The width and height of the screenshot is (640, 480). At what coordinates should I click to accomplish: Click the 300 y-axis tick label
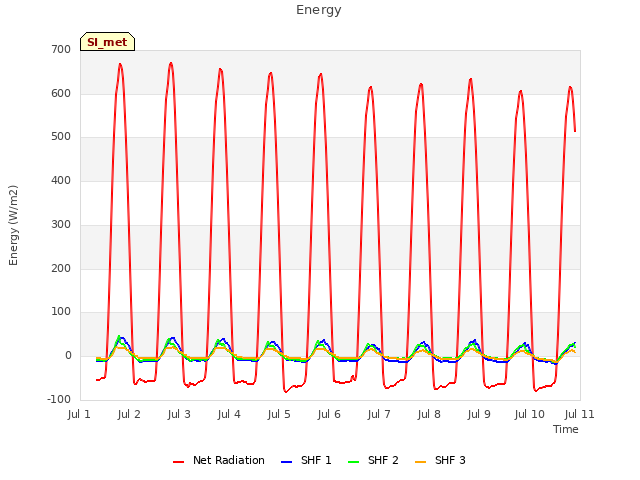point(61,224)
